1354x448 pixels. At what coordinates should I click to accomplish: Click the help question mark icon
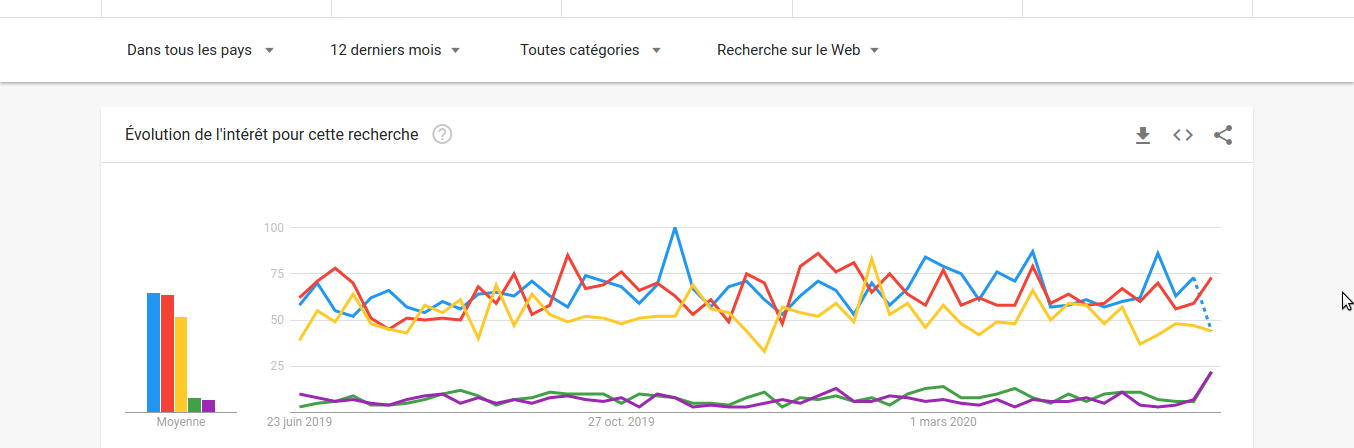coord(442,134)
